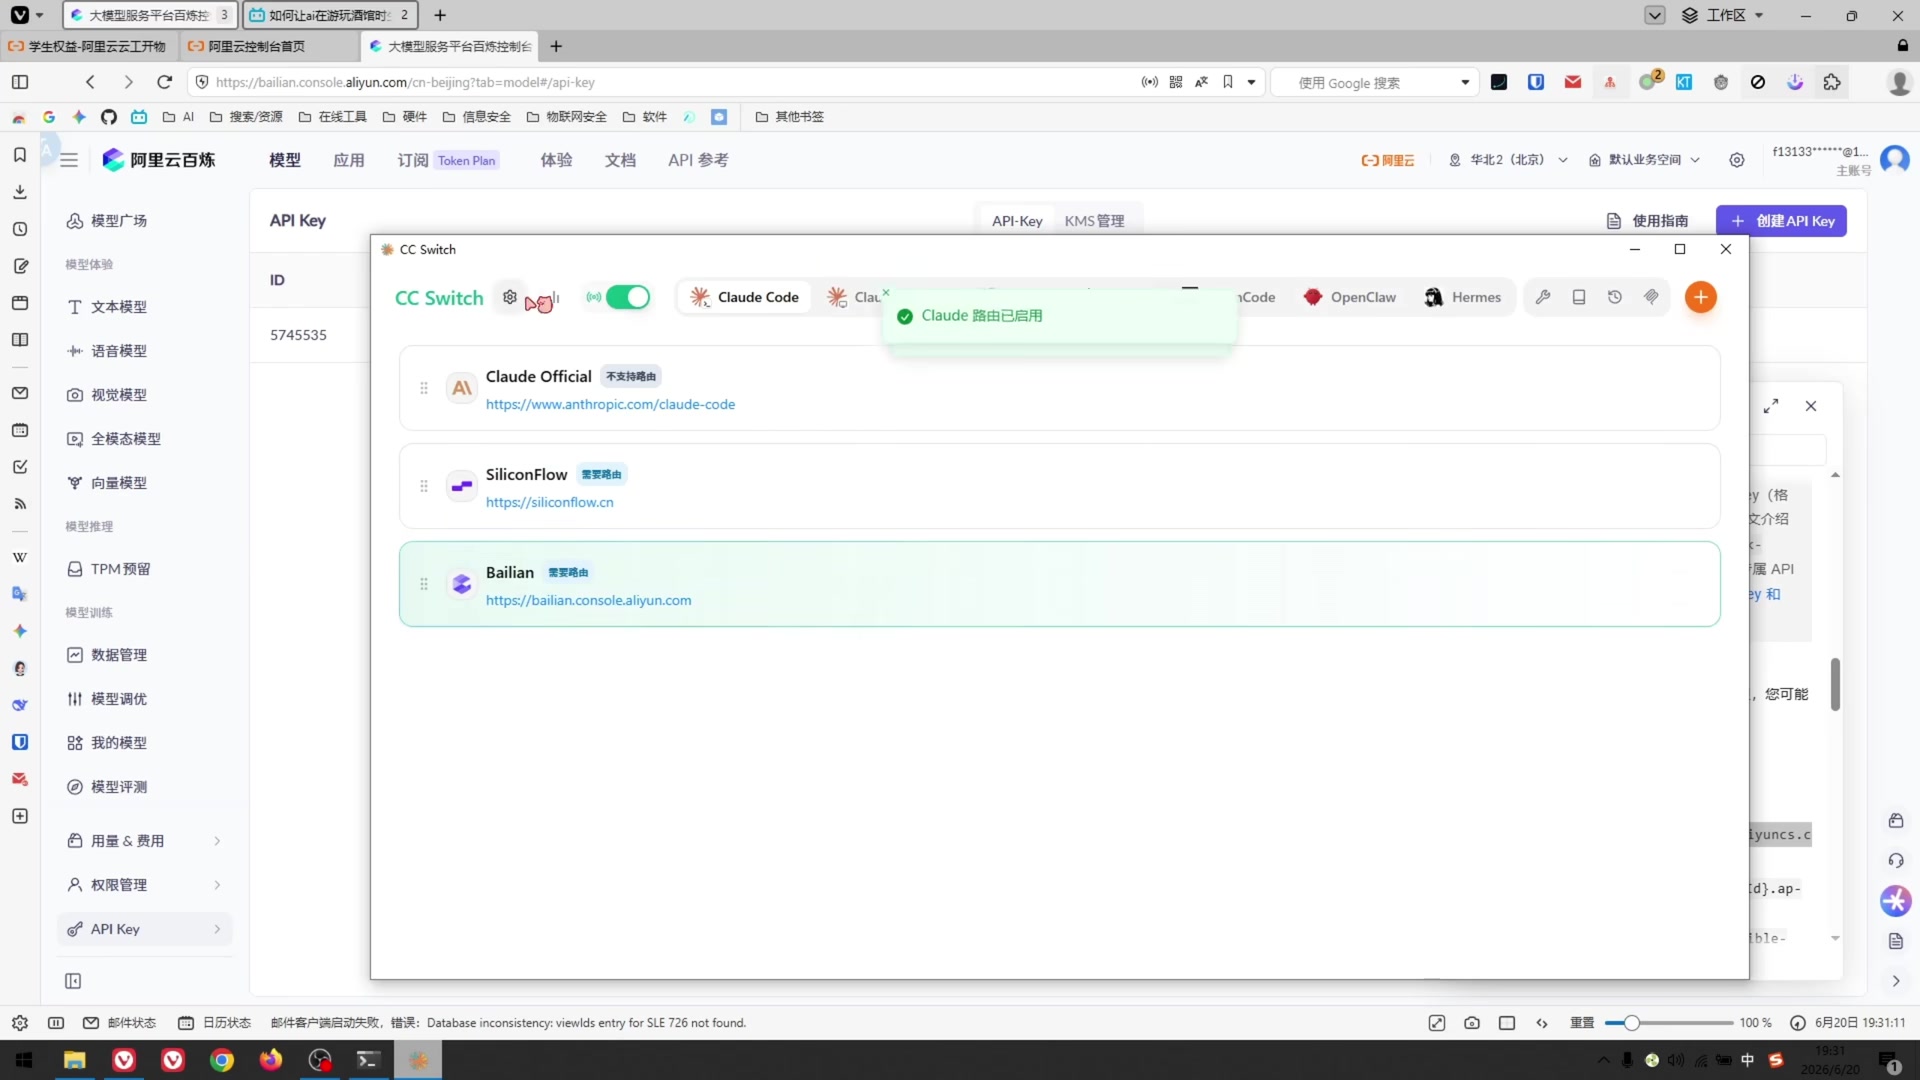Image resolution: width=1920 pixels, height=1080 pixels.
Task: Add a new provider with orange plus
Action: (1700, 297)
